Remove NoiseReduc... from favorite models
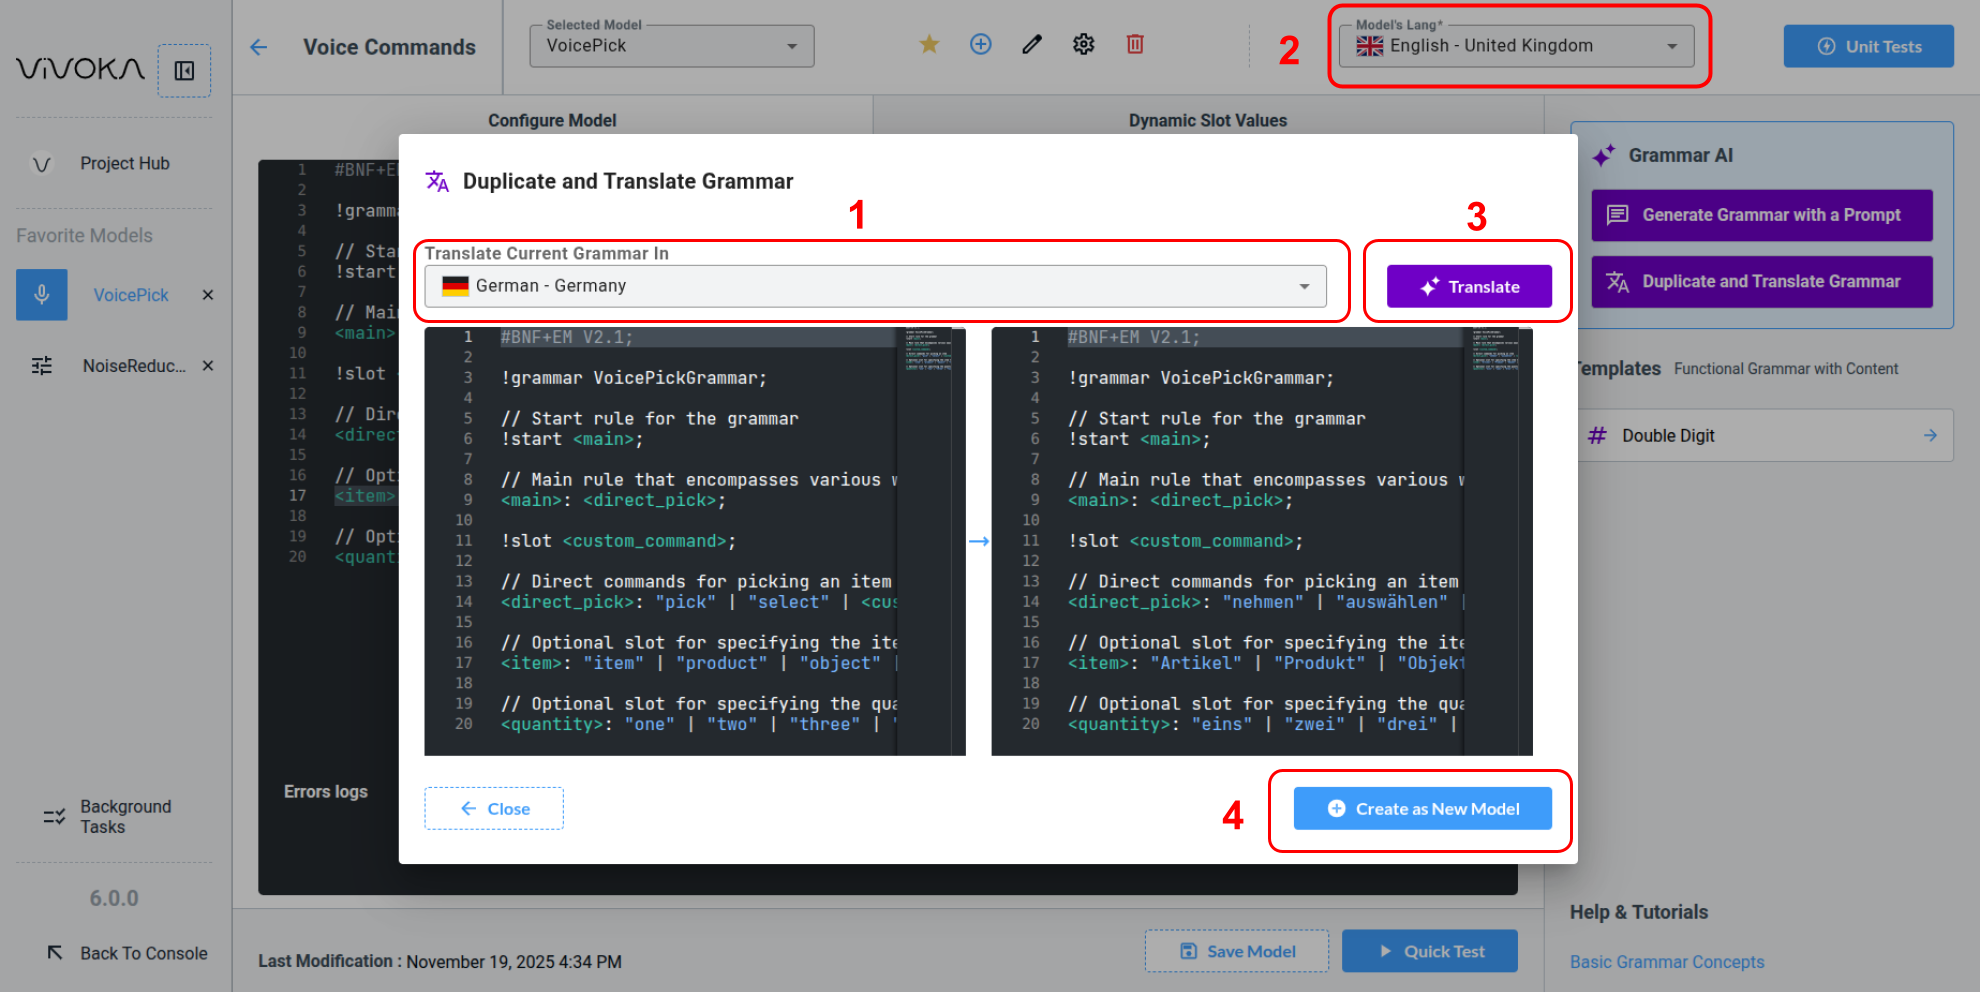This screenshot has height=992, width=1980. point(208,366)
